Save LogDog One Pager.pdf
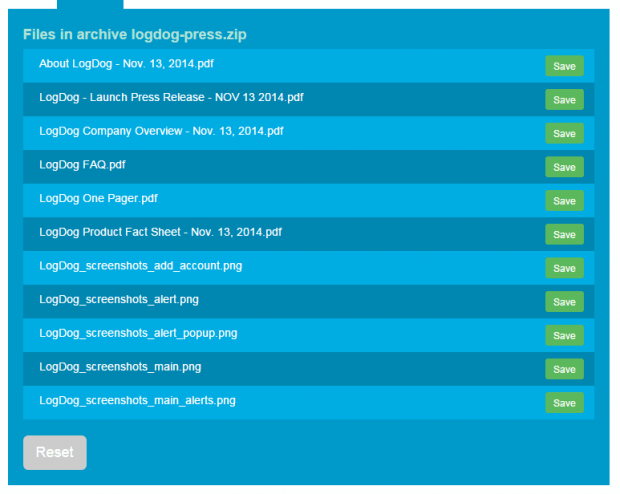The width and height of the screenshot is (620, 494). pyautogui.click(x=564, y=201)
